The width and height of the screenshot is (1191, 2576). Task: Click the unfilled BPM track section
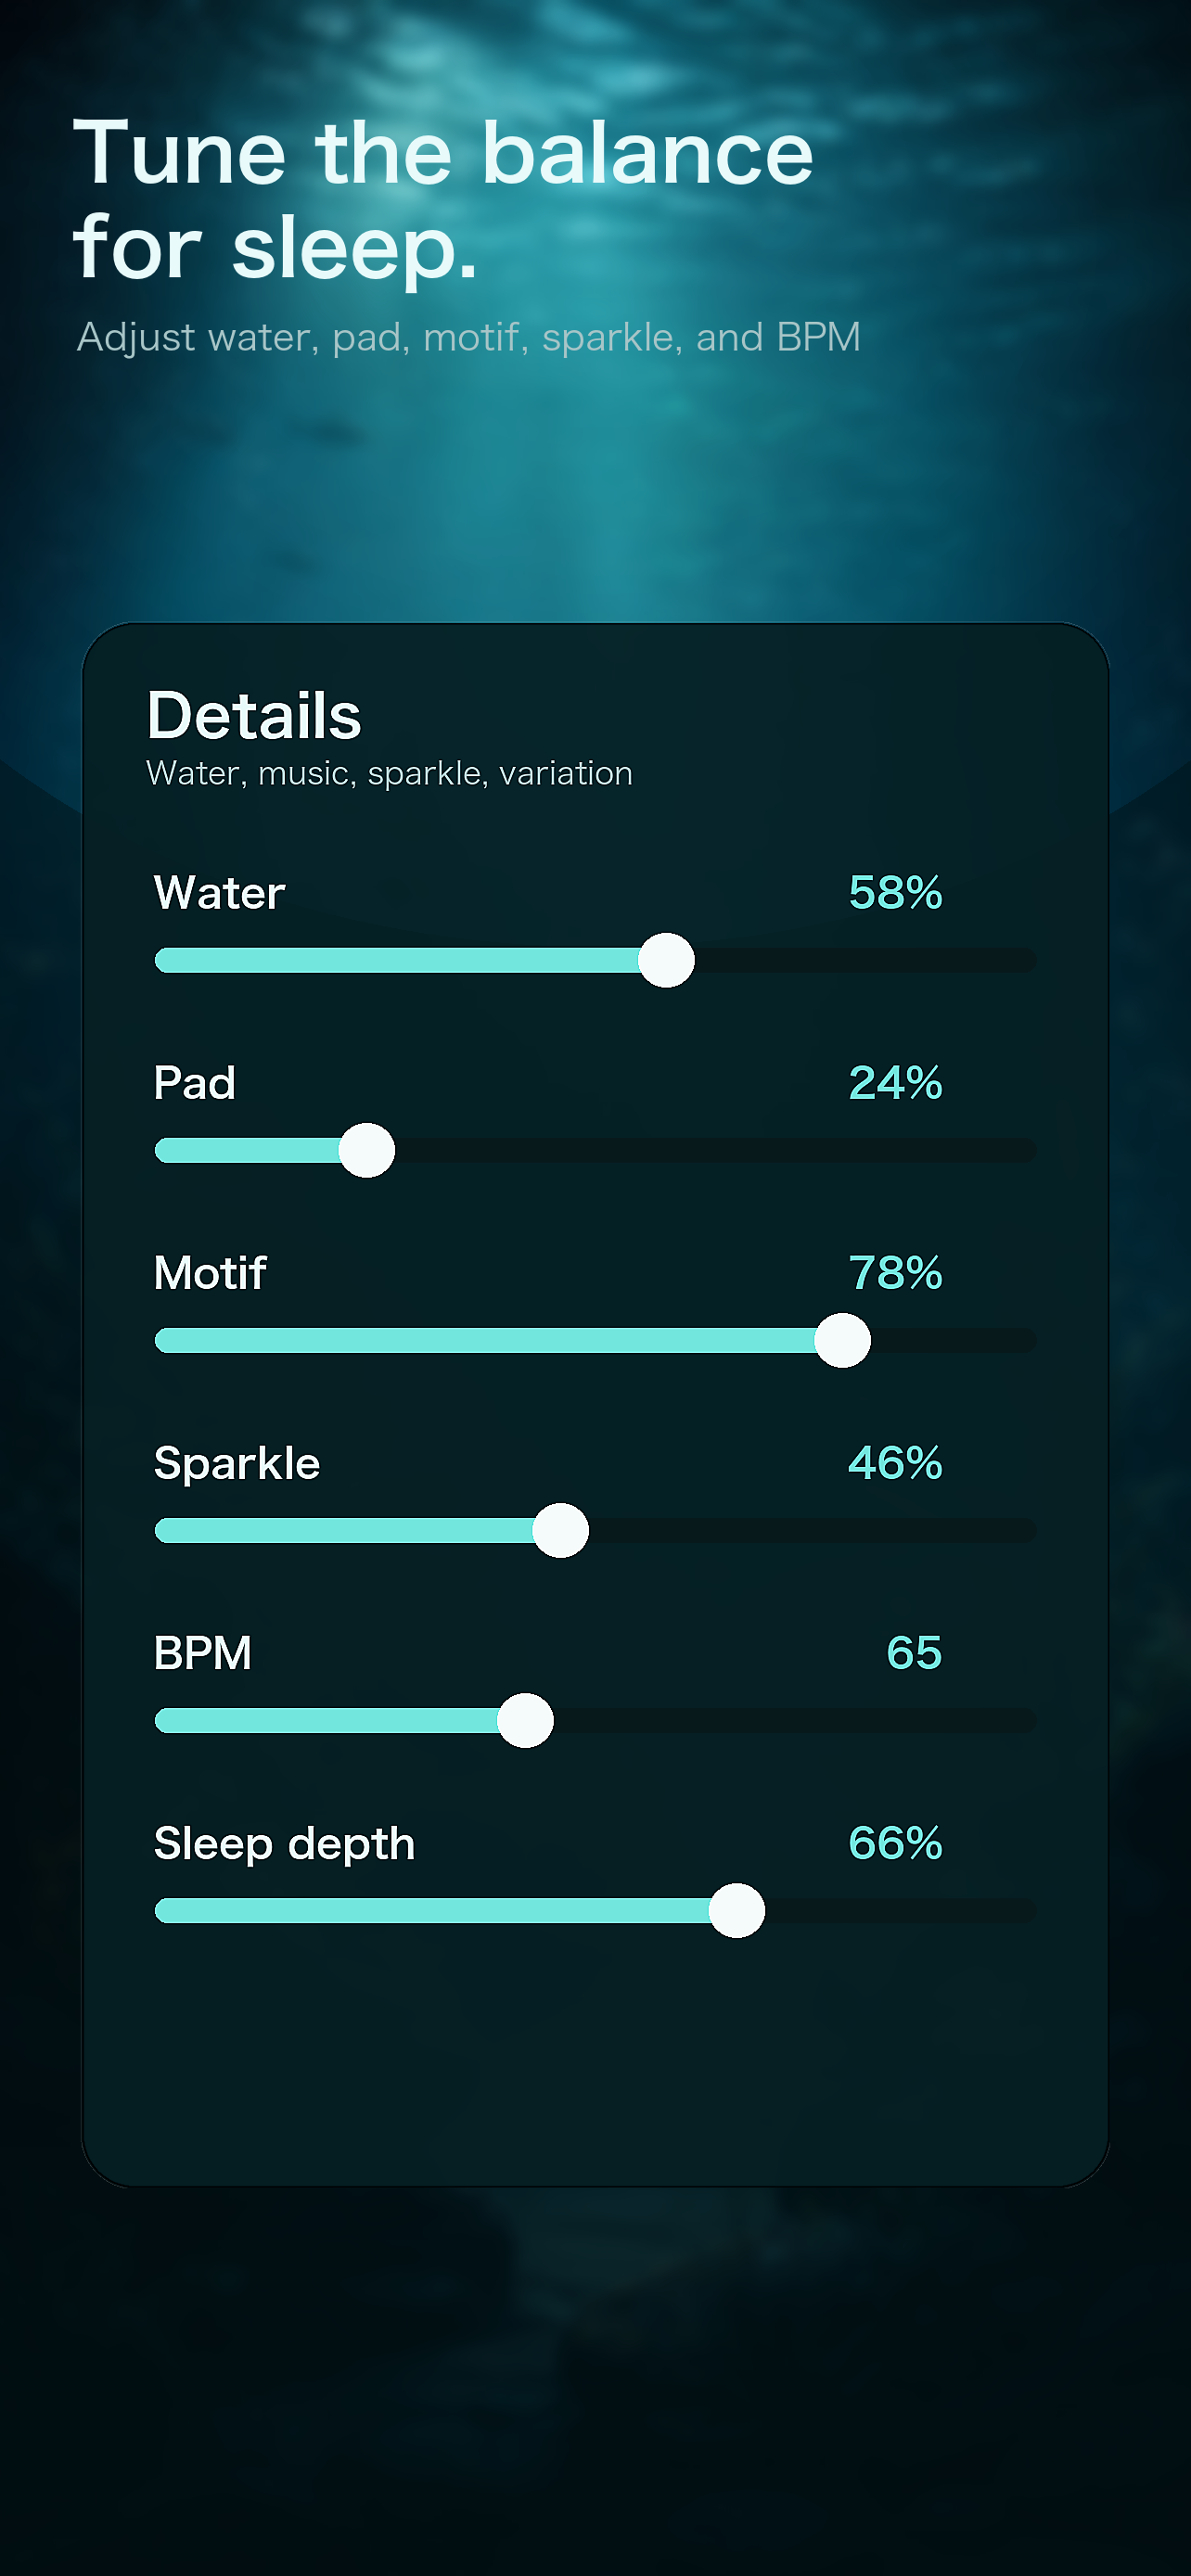pyautogui.click(x=795, y=1720)
